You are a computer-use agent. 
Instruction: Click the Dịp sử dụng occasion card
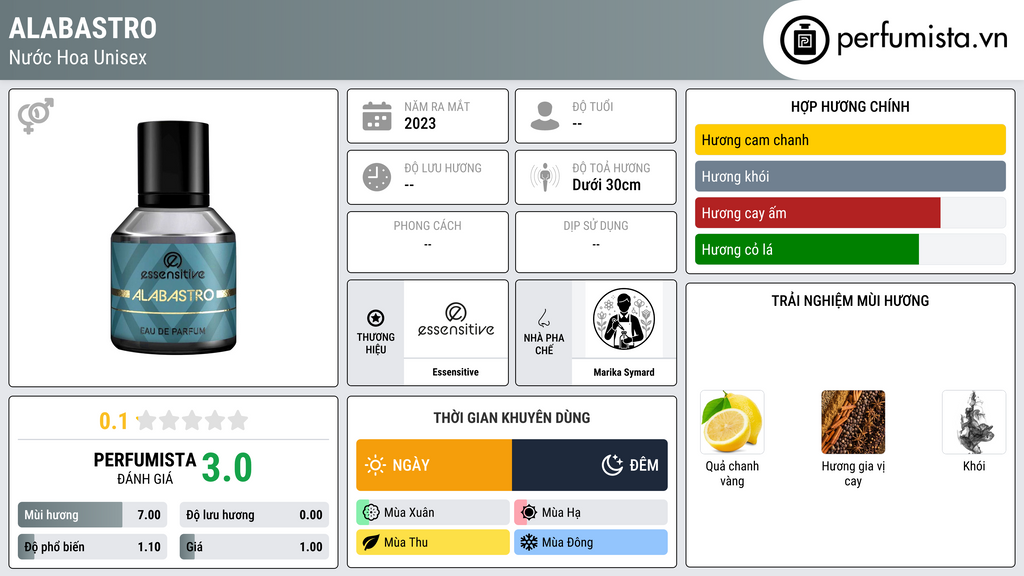pyautogui.click(x=596, y=242)
